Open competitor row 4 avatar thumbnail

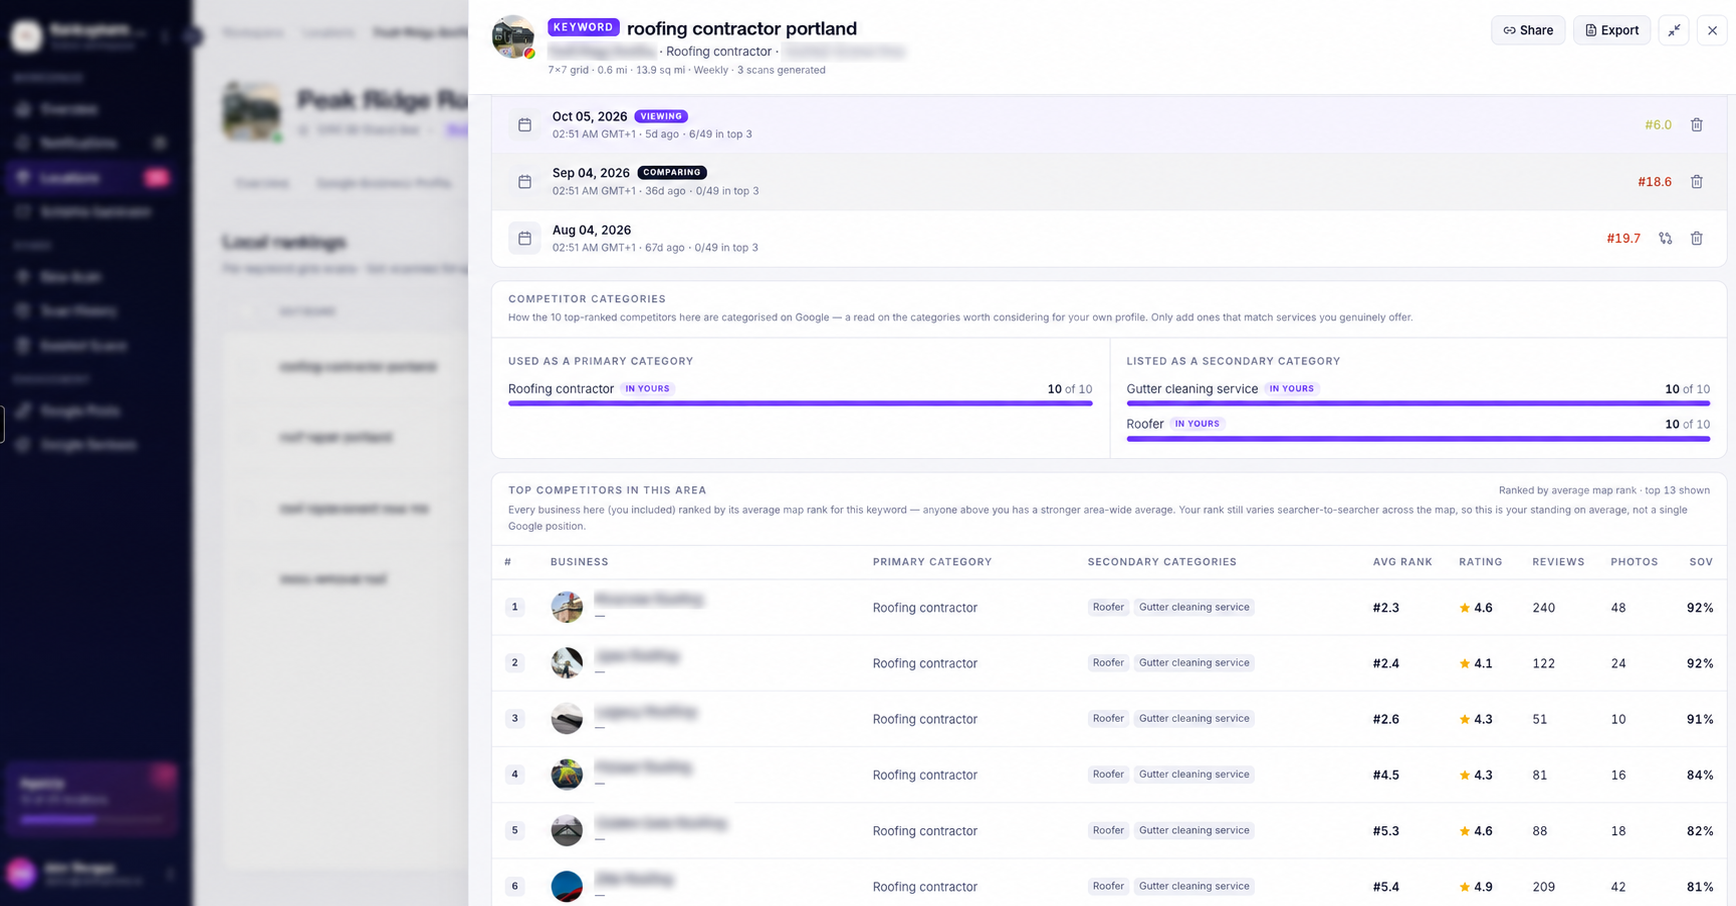[567, 774]
